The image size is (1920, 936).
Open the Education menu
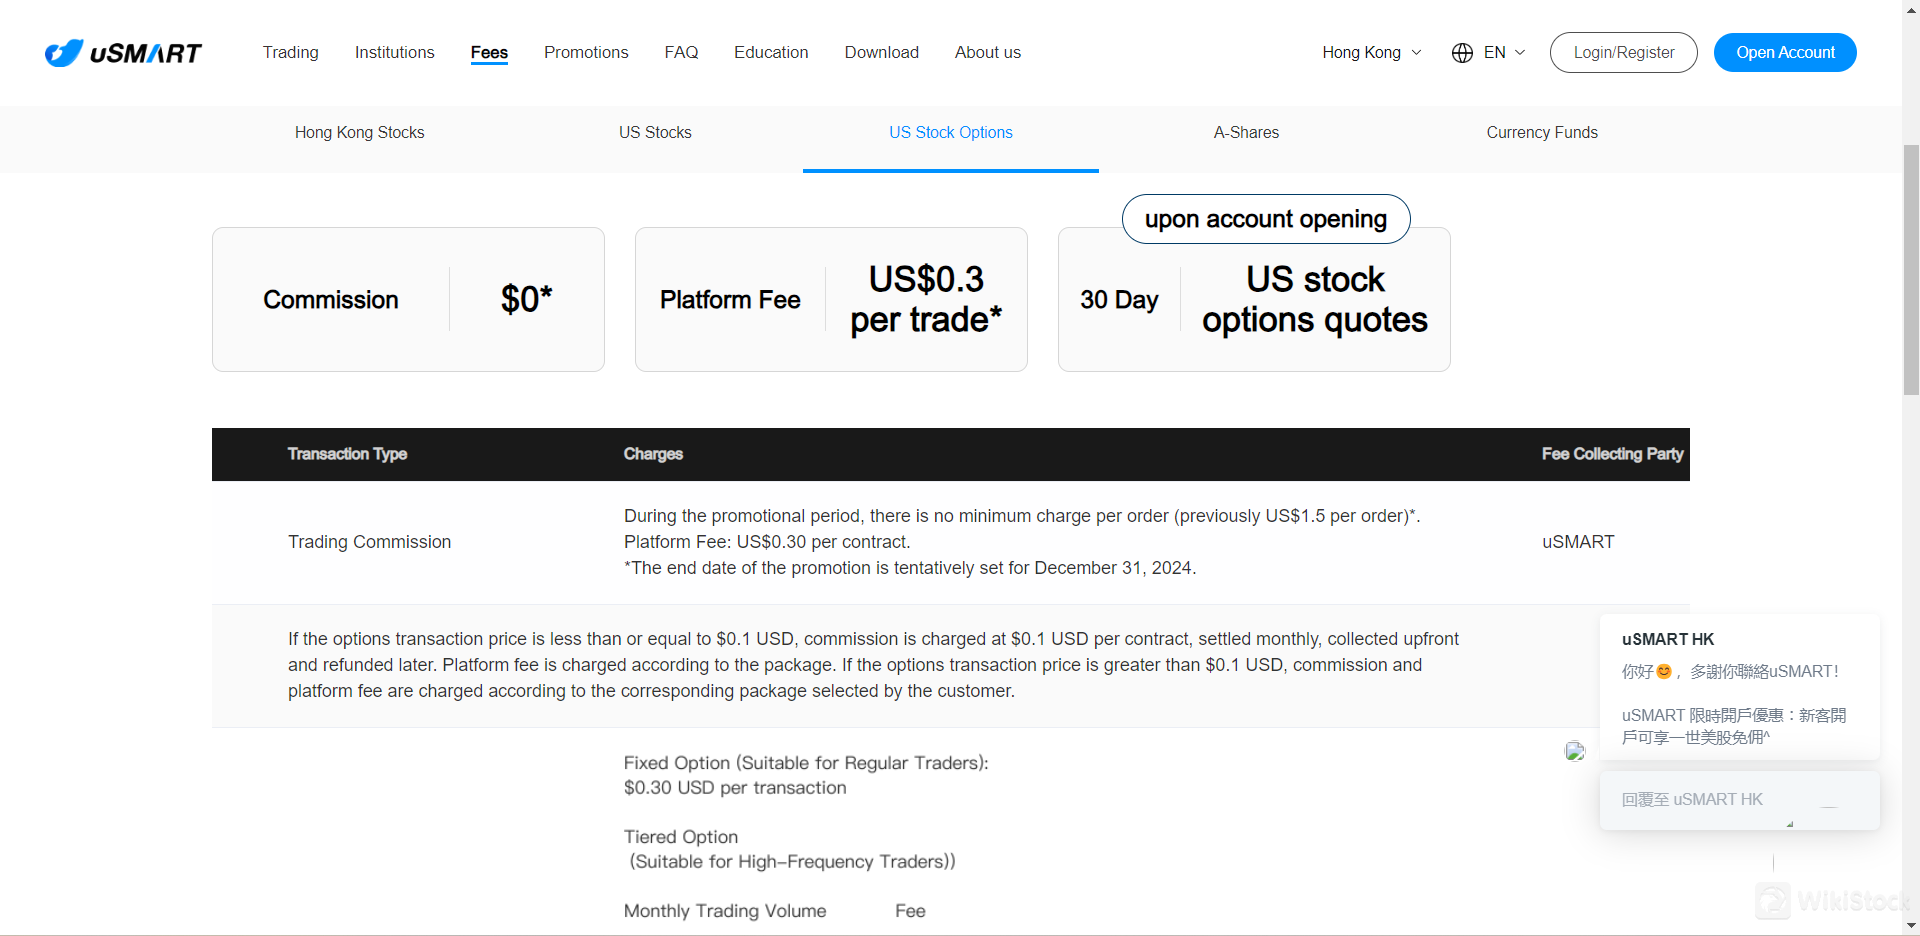tap(771, 52)
